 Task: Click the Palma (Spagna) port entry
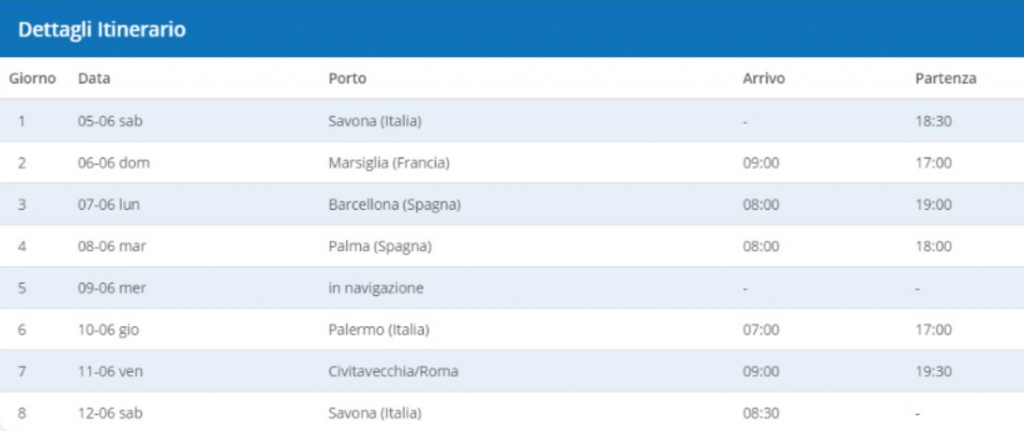tap(380, 246)
